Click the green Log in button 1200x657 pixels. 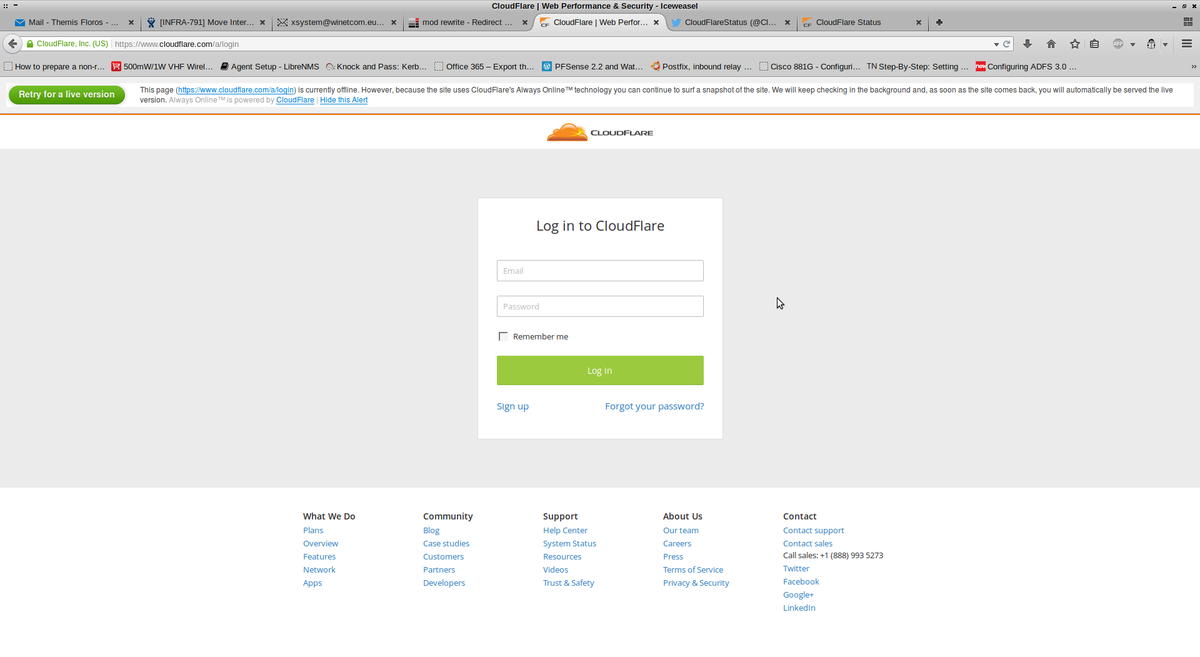pos(600,370)
